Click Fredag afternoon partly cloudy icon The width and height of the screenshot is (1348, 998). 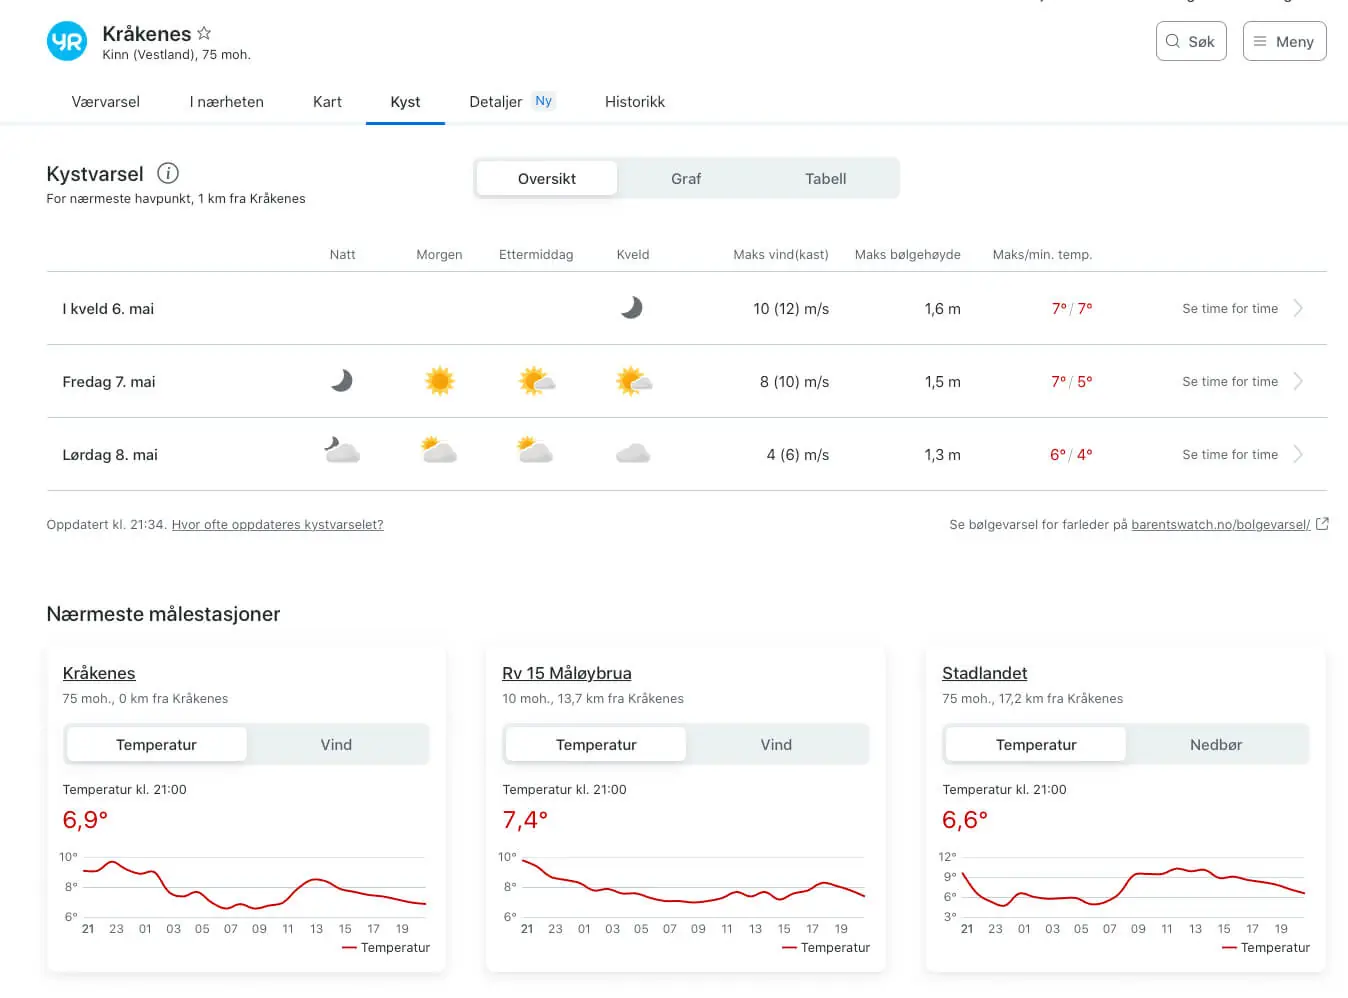pos(536,381)
